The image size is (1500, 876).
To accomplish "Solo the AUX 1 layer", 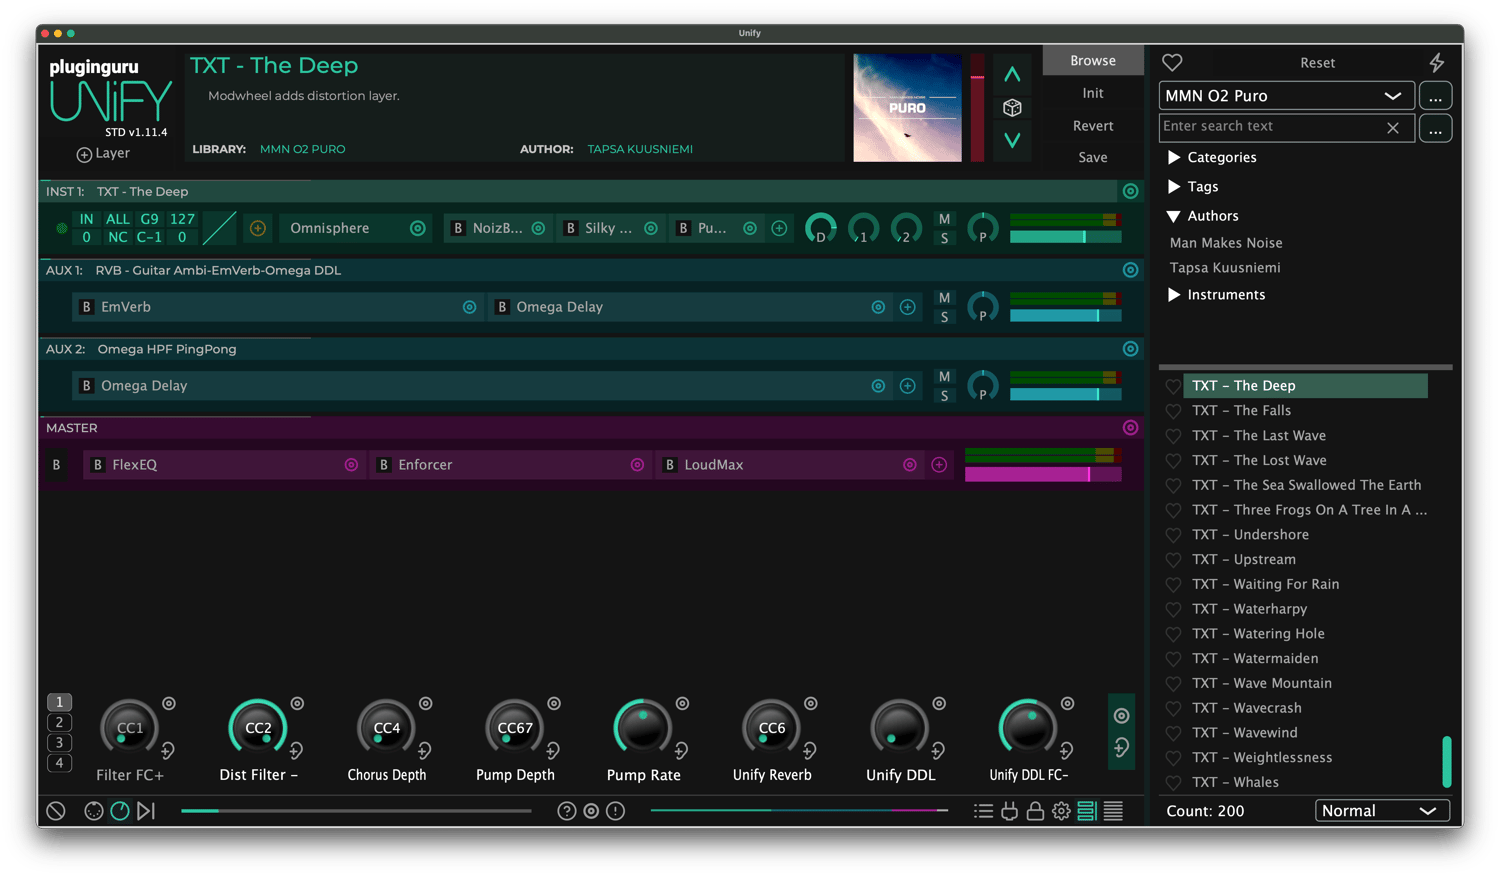I will coord(944,317).
